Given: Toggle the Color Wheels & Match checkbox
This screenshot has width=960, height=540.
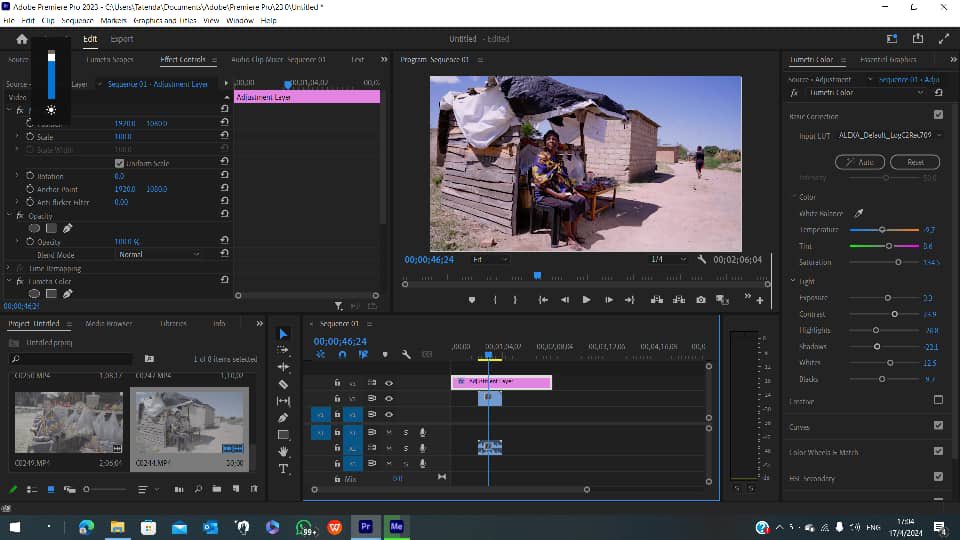Looking at the screenshot, I should (939, 451).
